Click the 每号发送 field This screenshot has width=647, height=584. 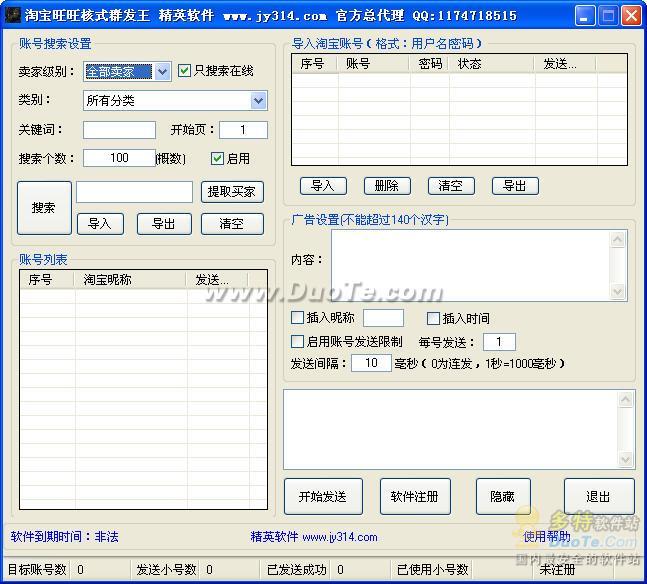pos(499,342)
